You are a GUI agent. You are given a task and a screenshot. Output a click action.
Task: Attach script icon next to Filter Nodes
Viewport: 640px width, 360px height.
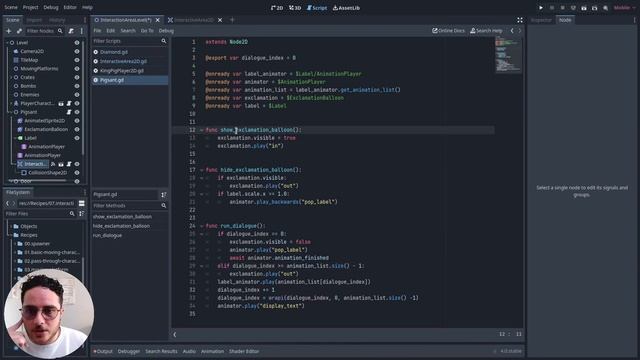tap(71, 31)
